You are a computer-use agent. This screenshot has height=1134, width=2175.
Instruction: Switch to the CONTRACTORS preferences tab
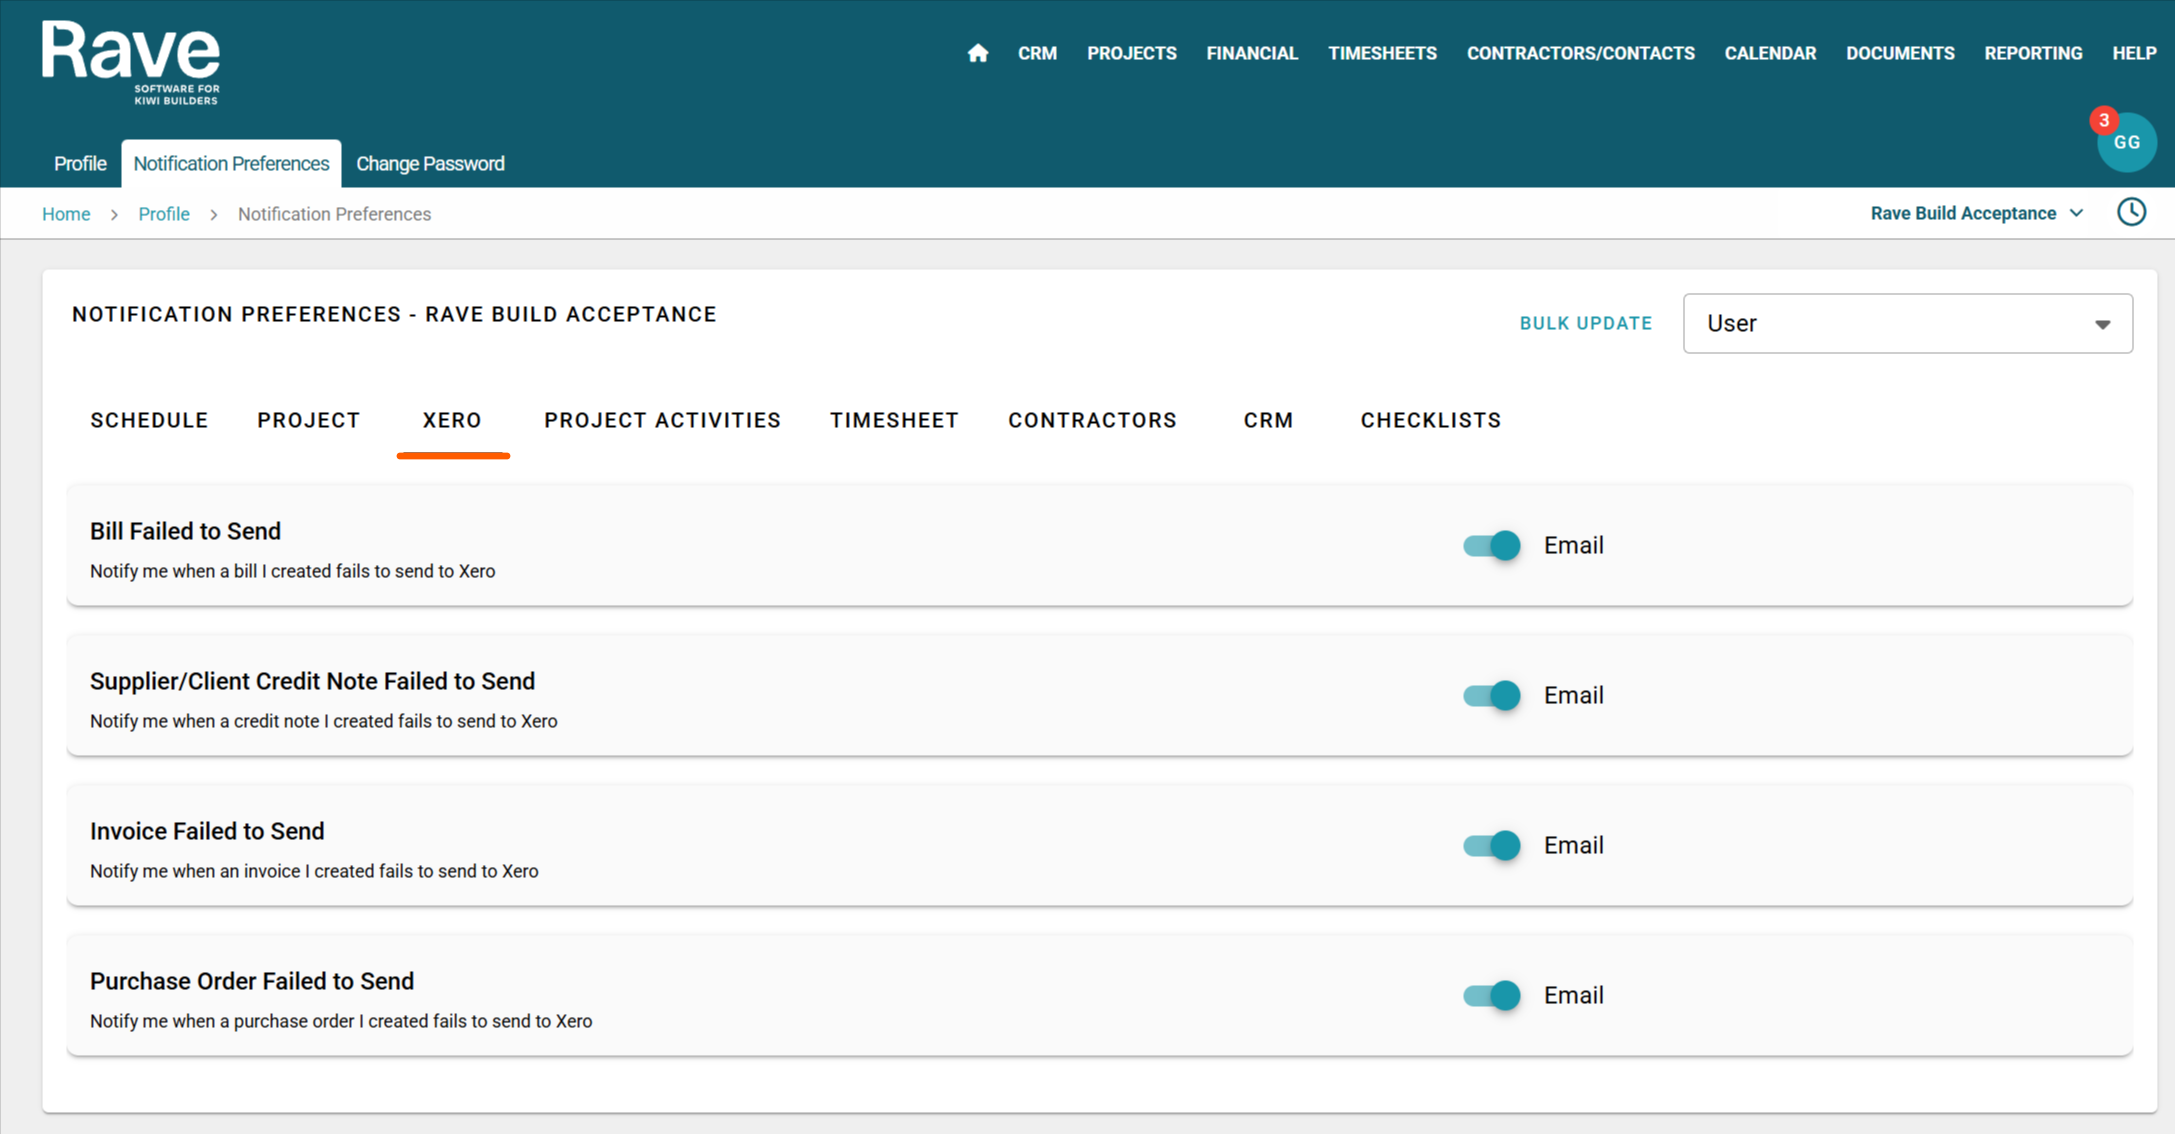[x=1092, y=420]
